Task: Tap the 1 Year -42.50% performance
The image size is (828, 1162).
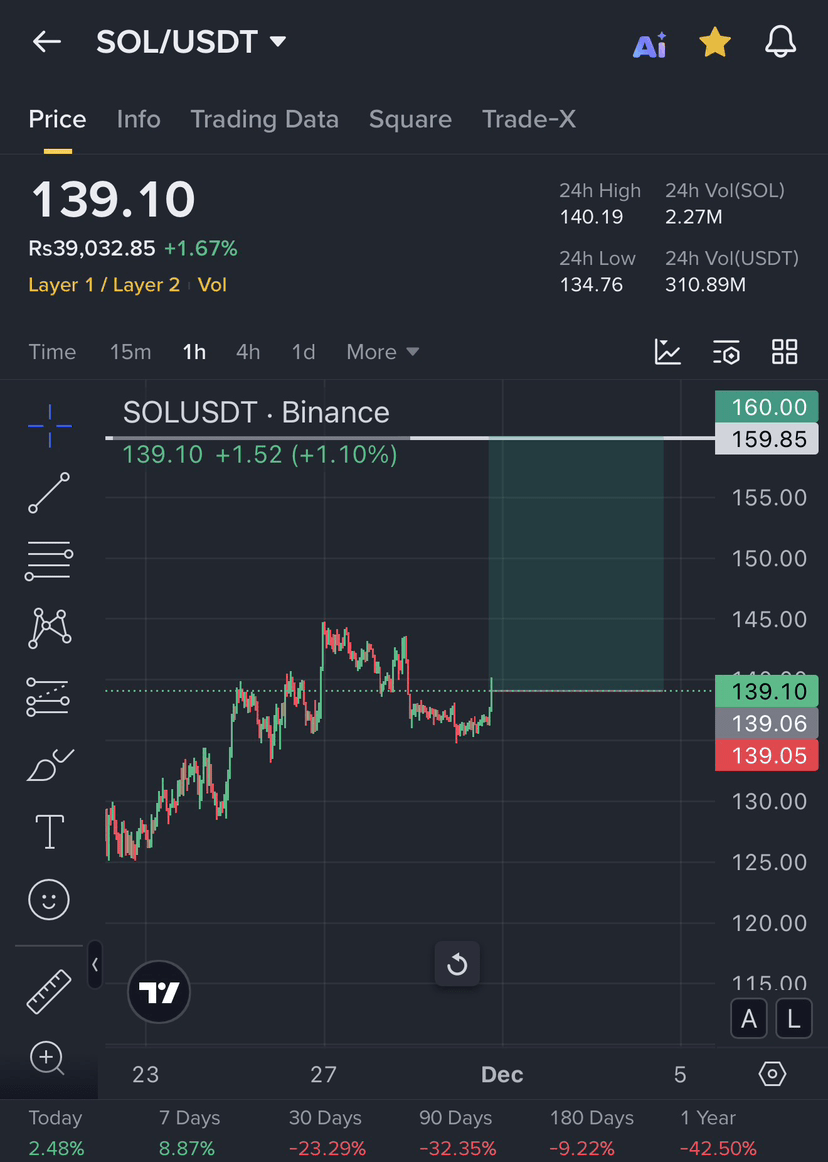Action: 718,1133
